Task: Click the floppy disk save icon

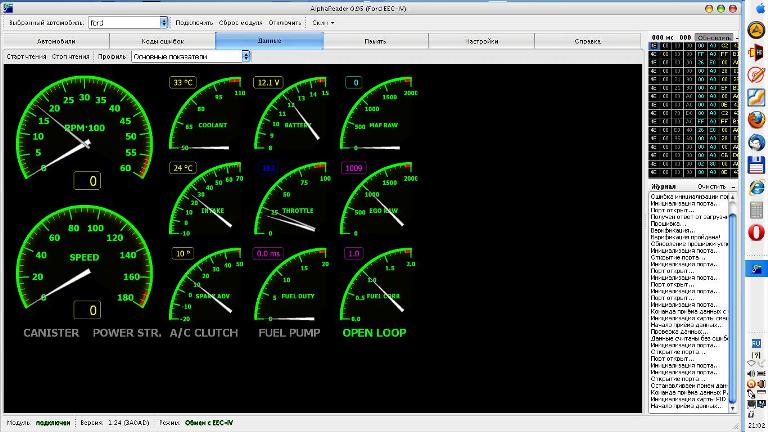Action: click(757, 165)
